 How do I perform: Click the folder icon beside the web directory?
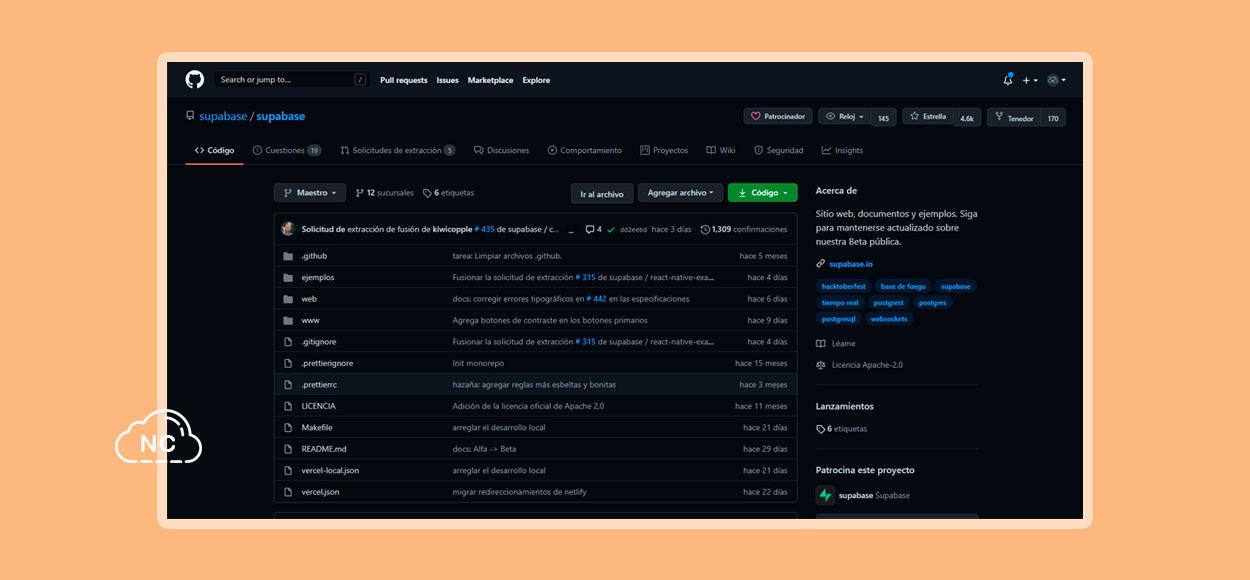click(x=288, y=299)
